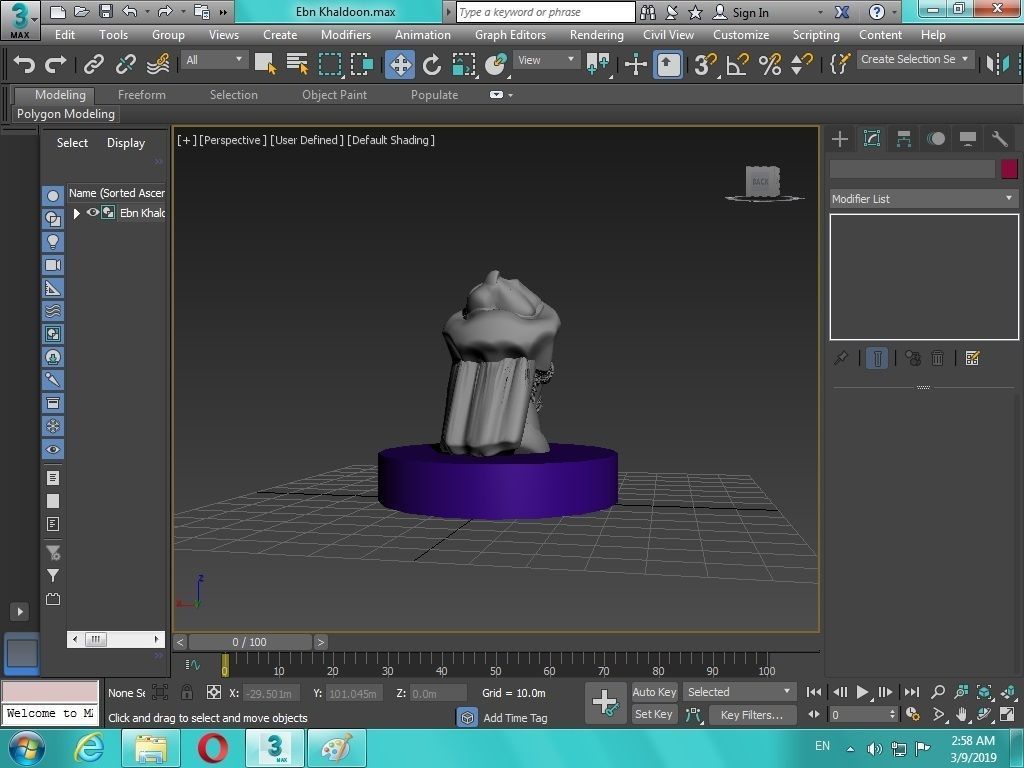This screenshot has height=768, width=1024.
Task: Click the time slider 0 / 100 handle
Action: [249, 642]
